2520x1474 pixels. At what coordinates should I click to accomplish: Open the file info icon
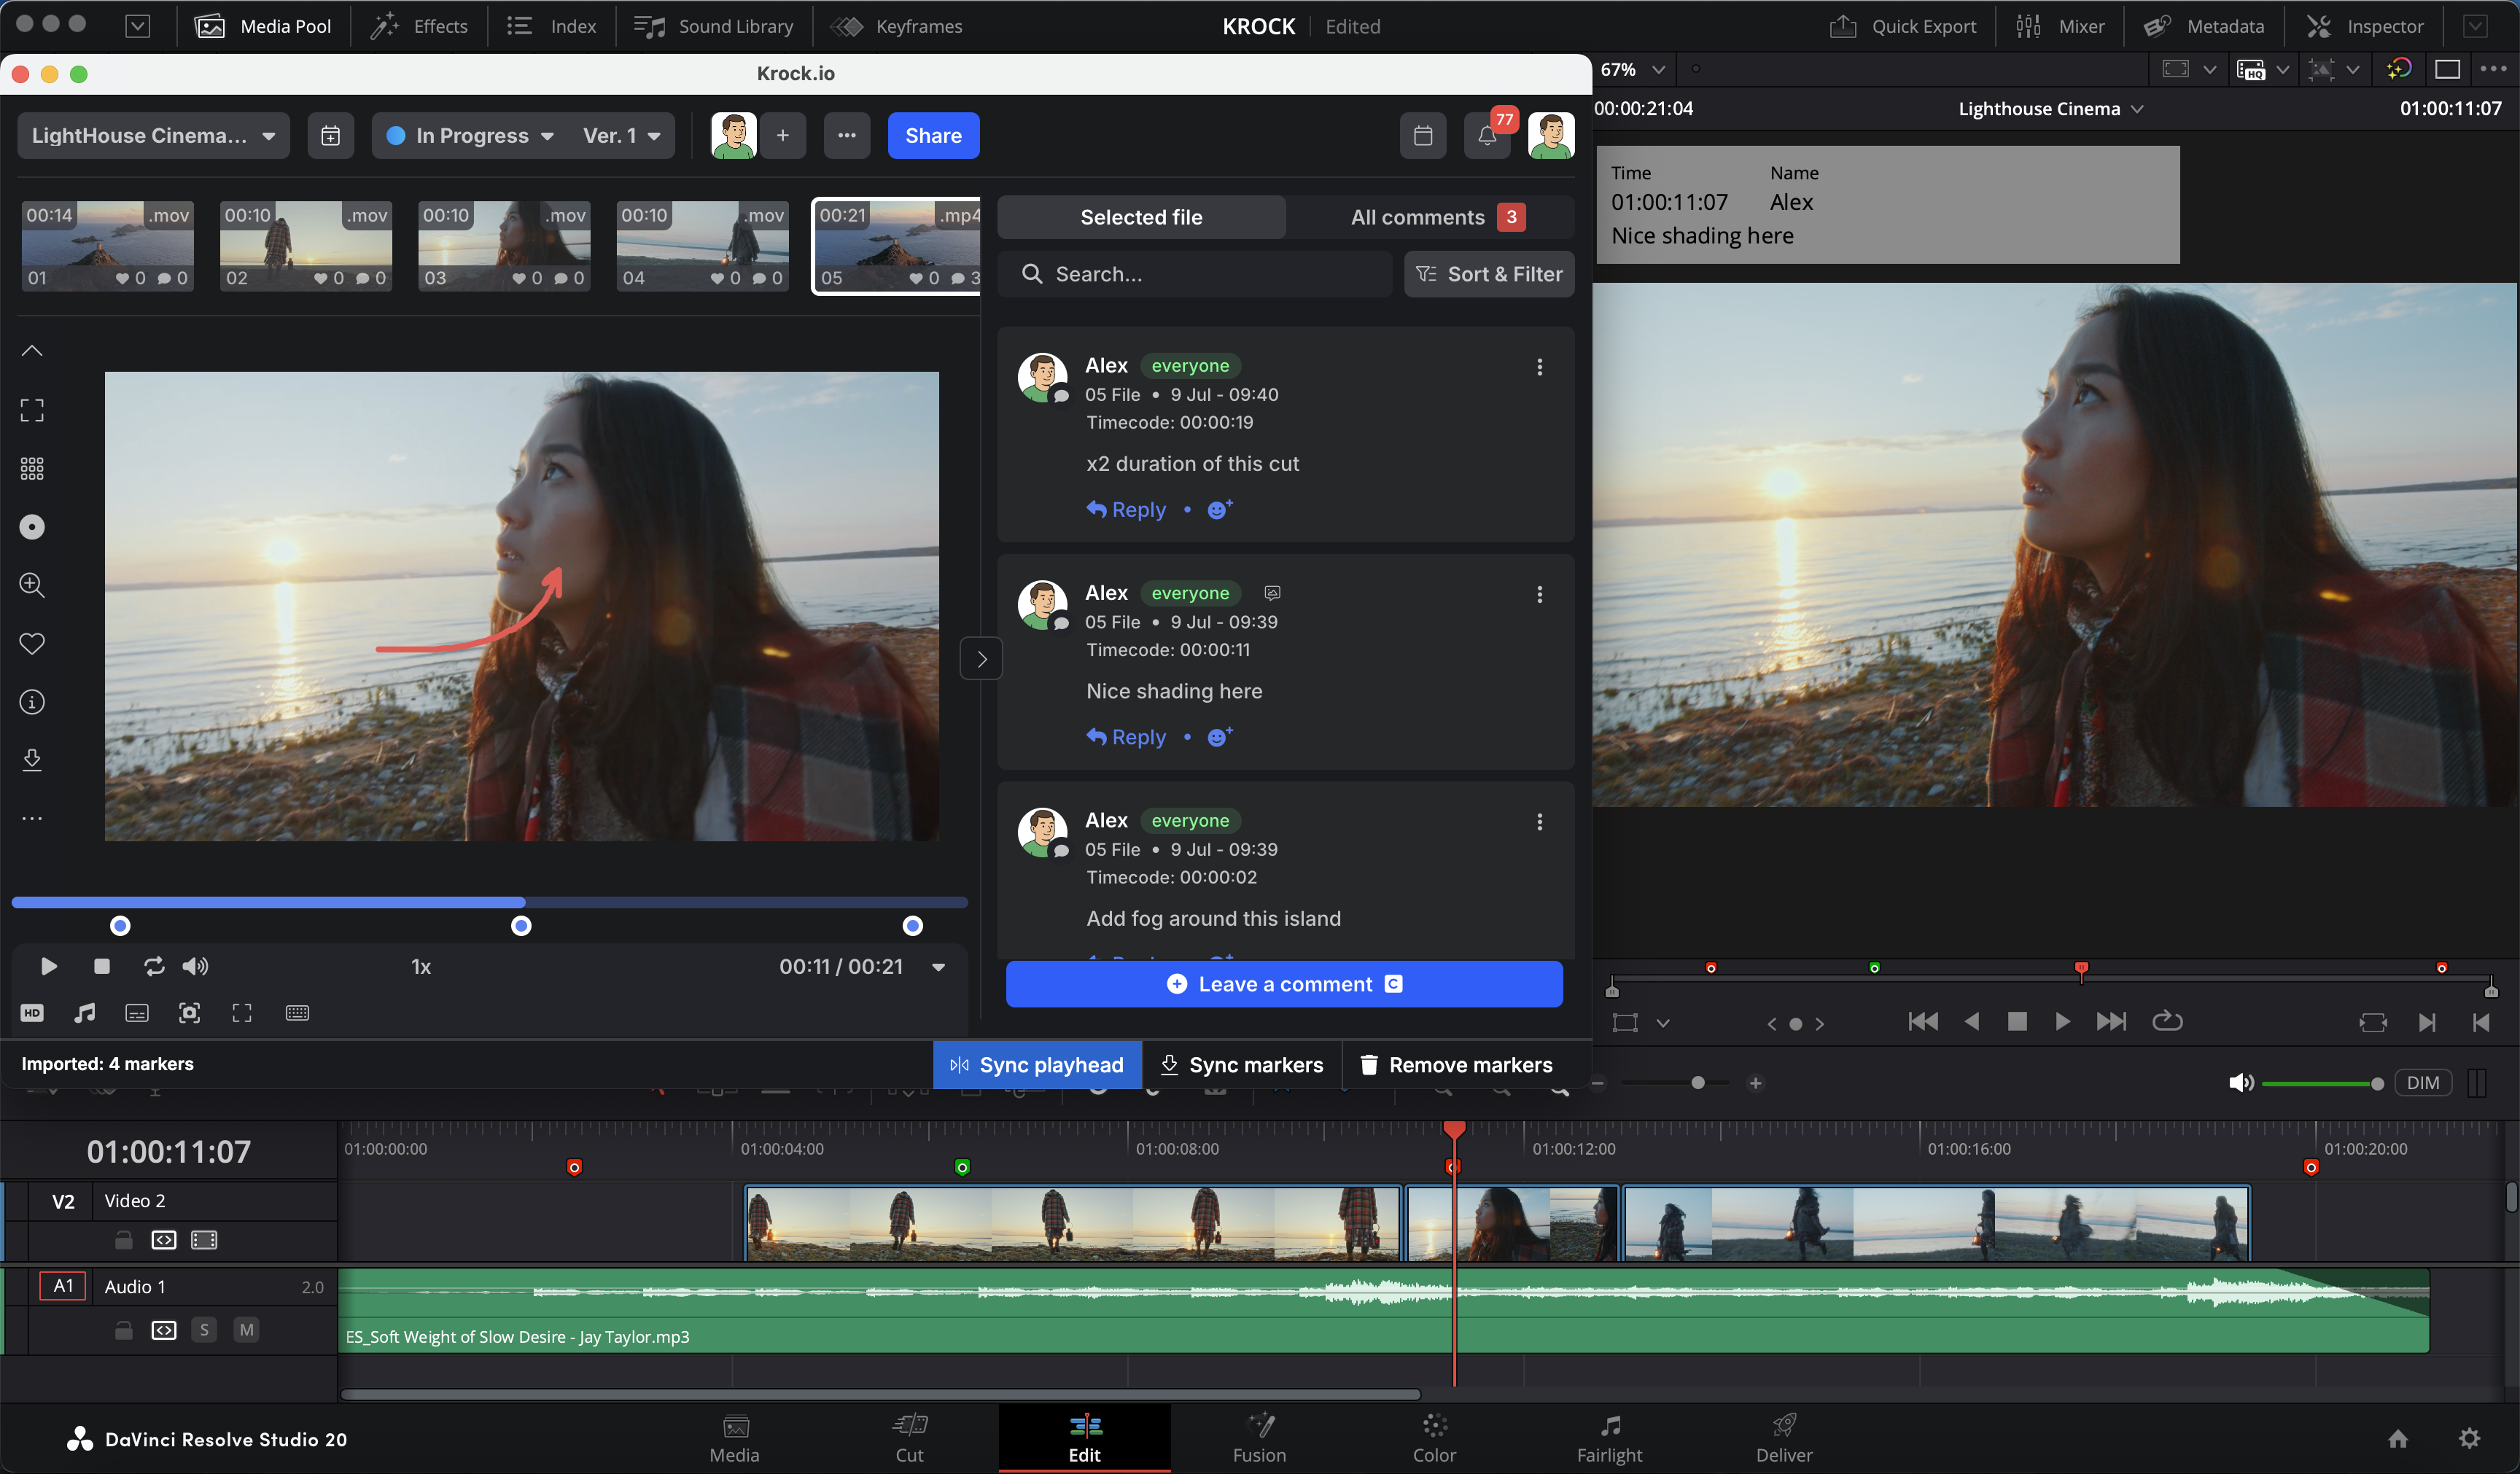pyautogui.click(x=32, y=702)
